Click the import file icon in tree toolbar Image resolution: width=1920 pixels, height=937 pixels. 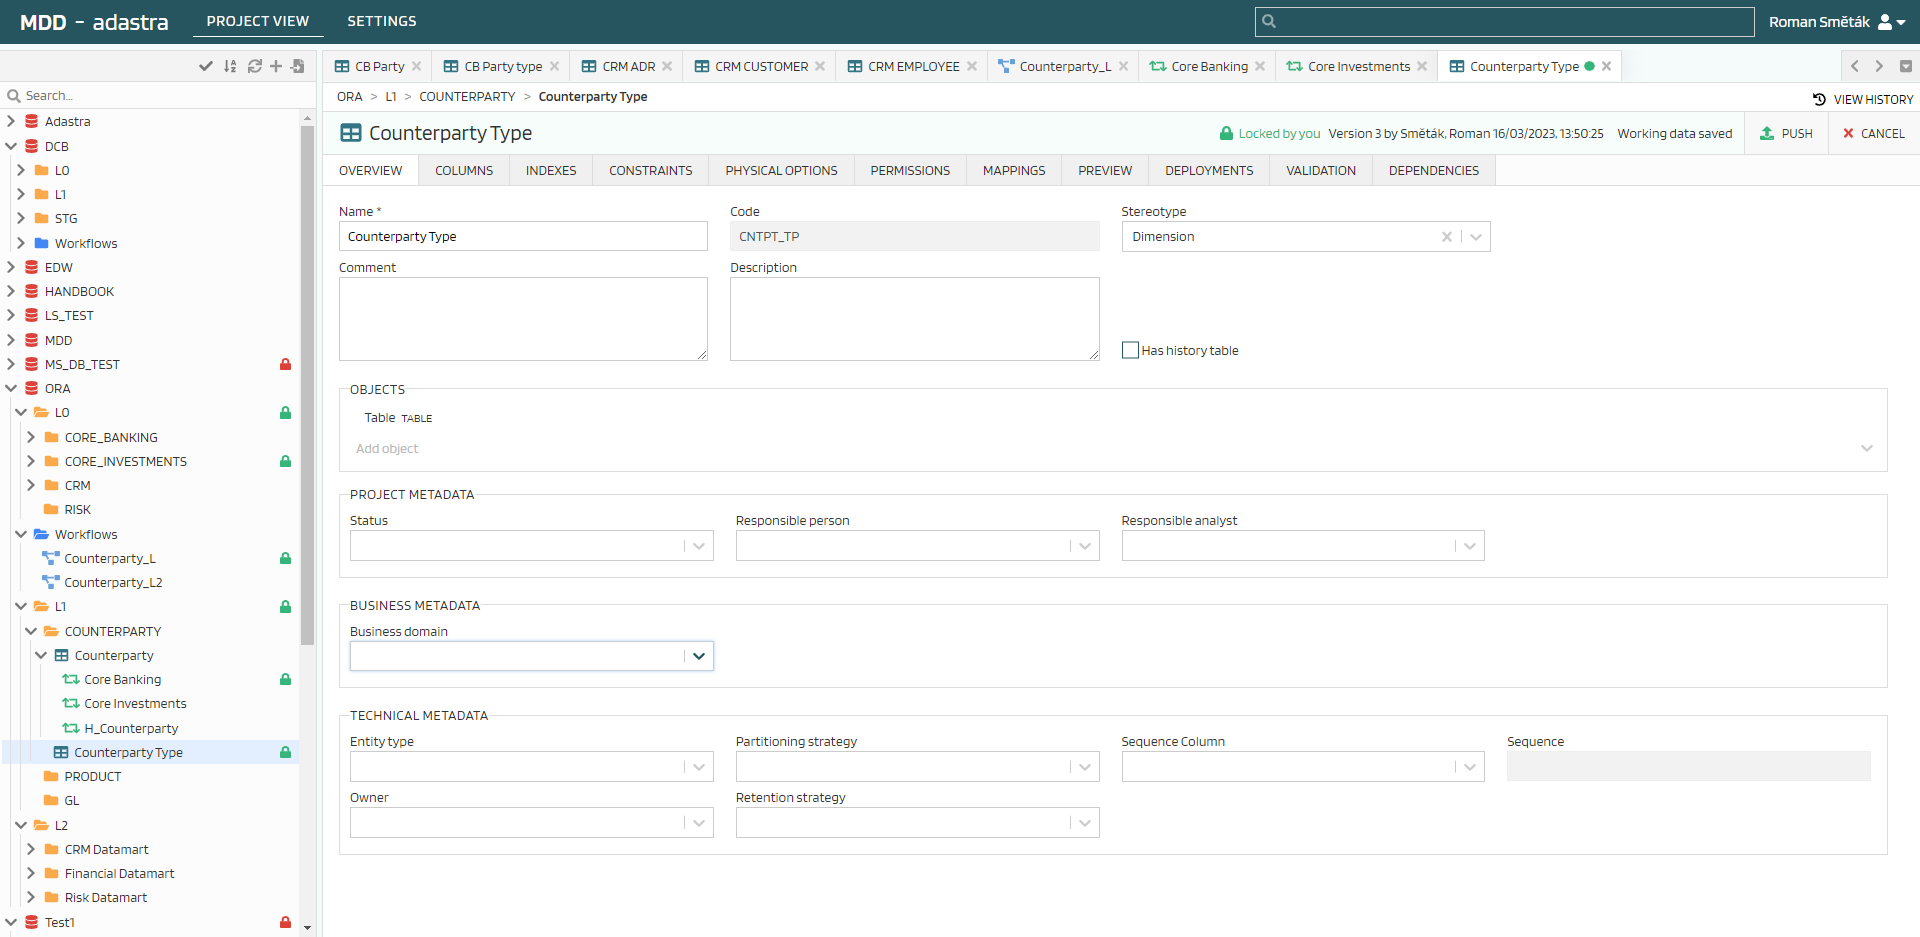pyautogui.click(x=298, y=66)
